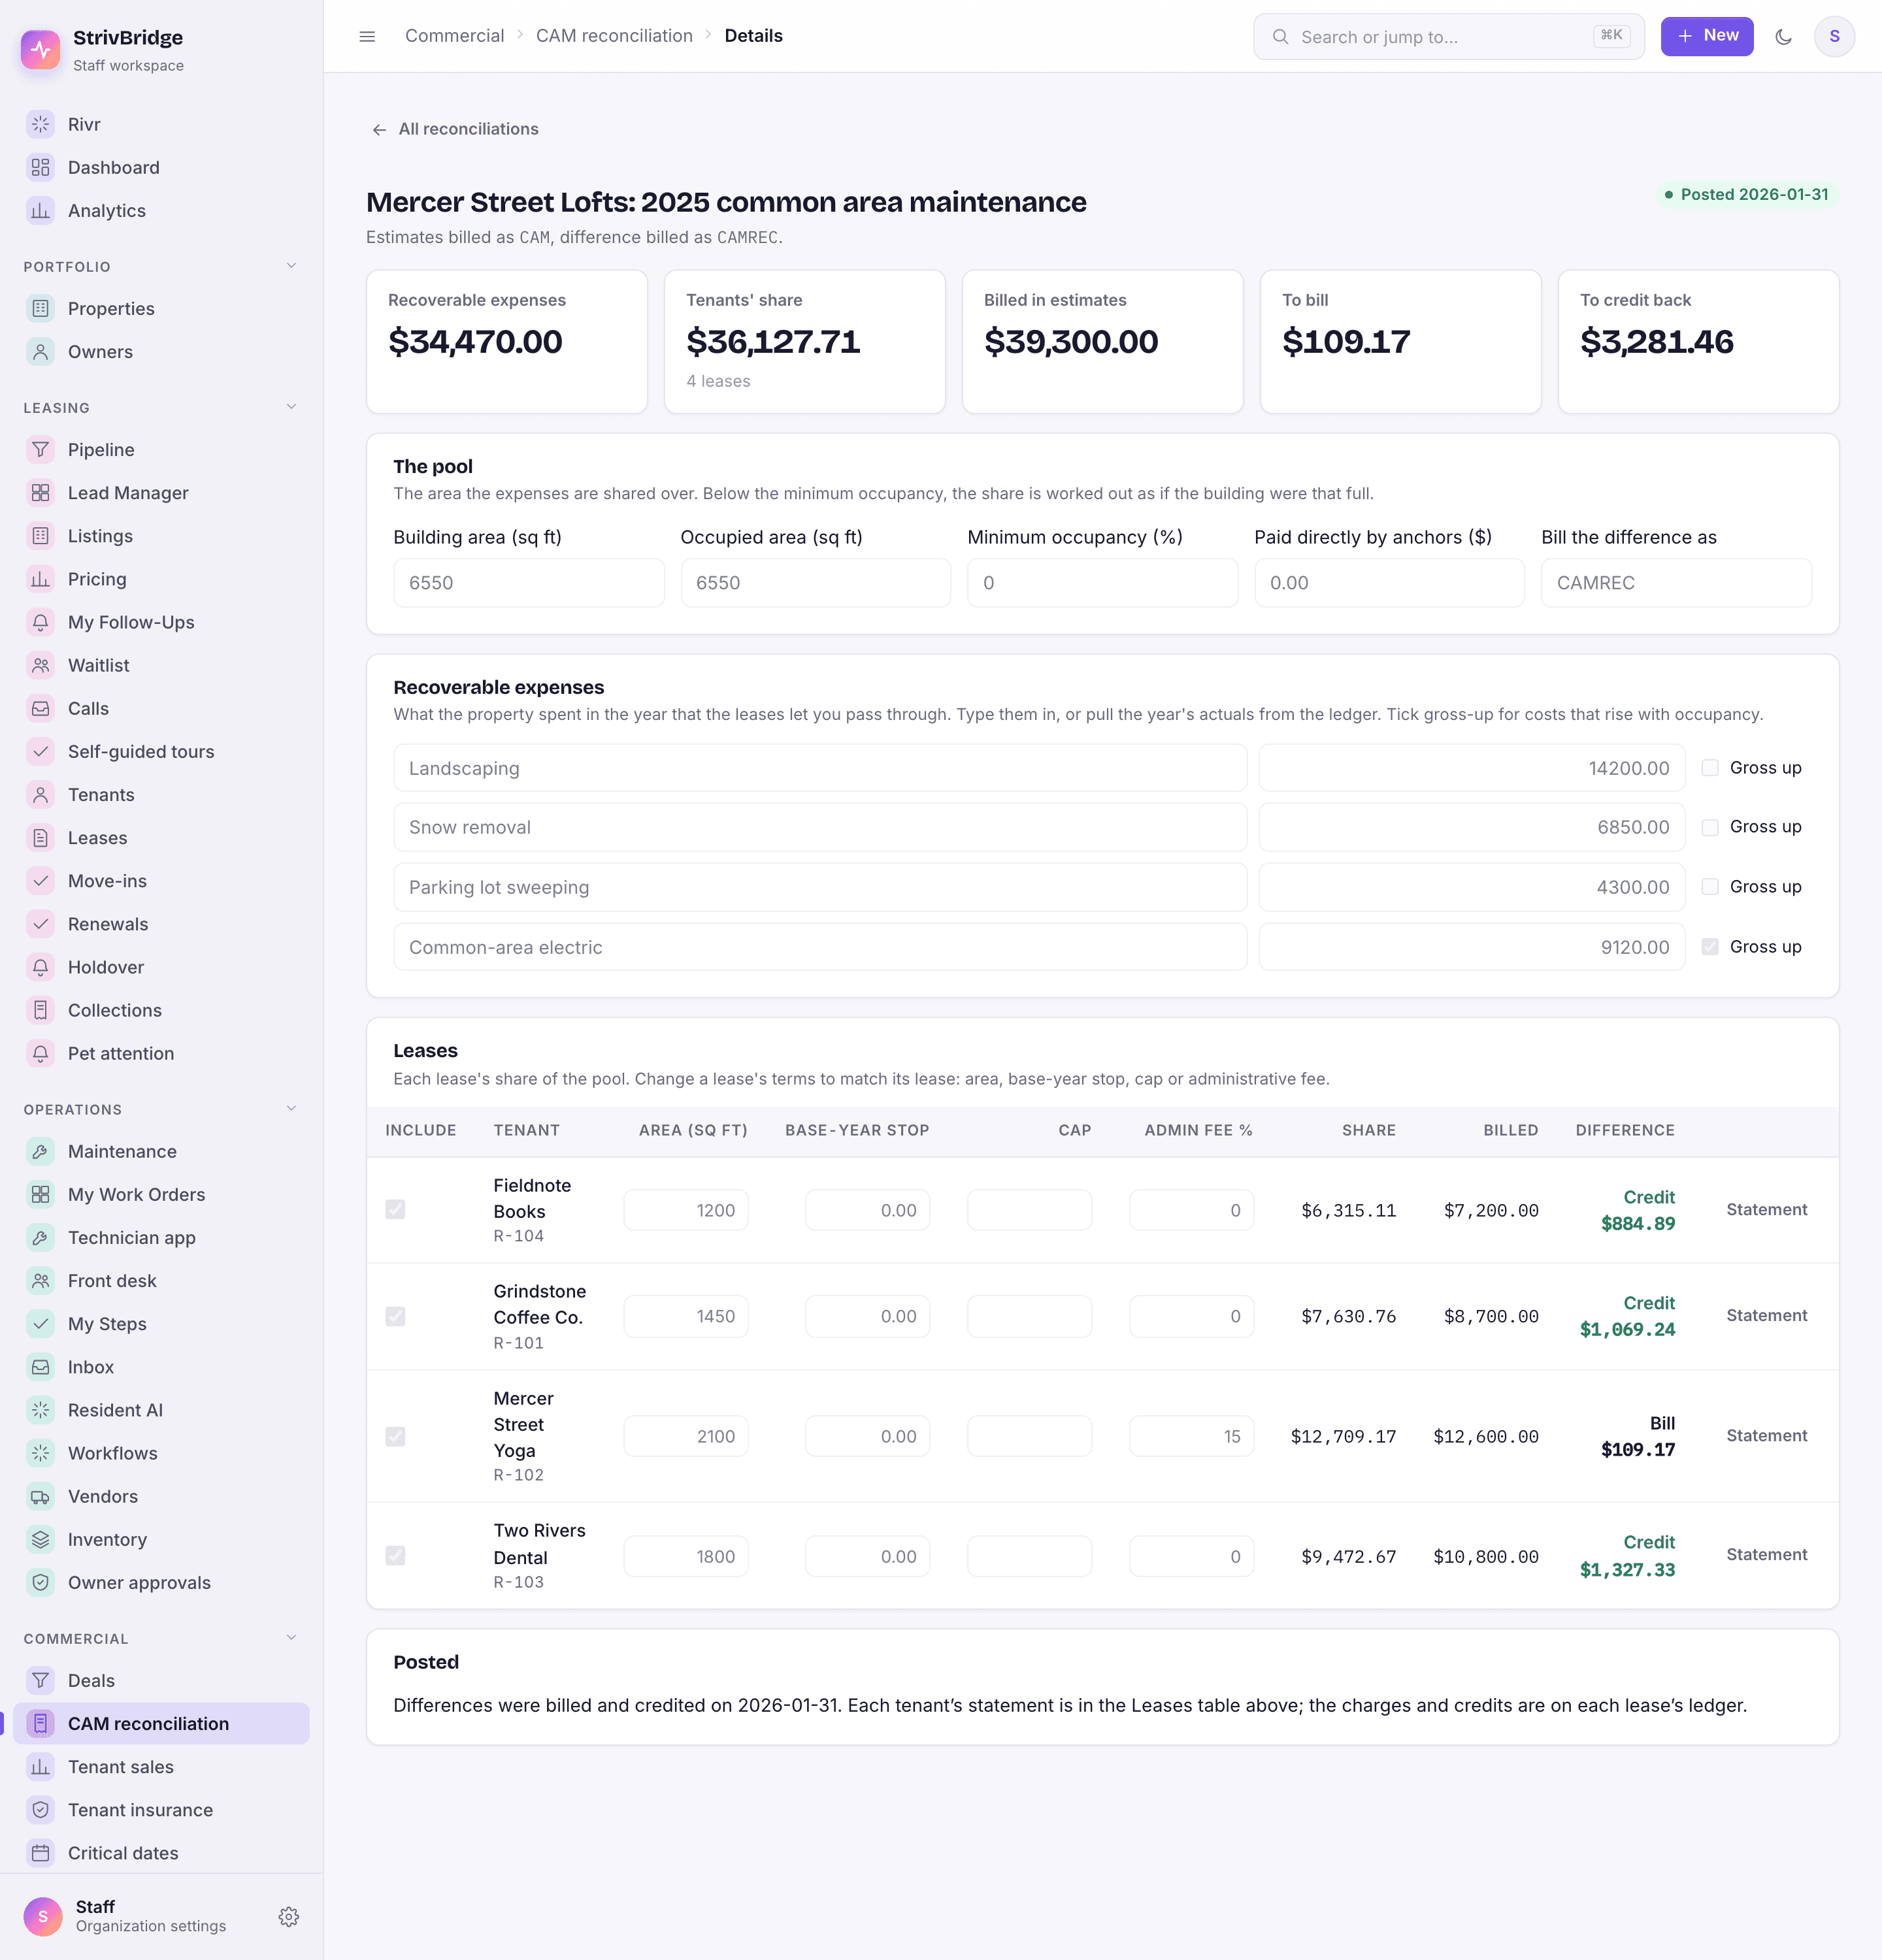Open Deals in Commercial section
1882x1960 pixels.
pos(161,1681)
